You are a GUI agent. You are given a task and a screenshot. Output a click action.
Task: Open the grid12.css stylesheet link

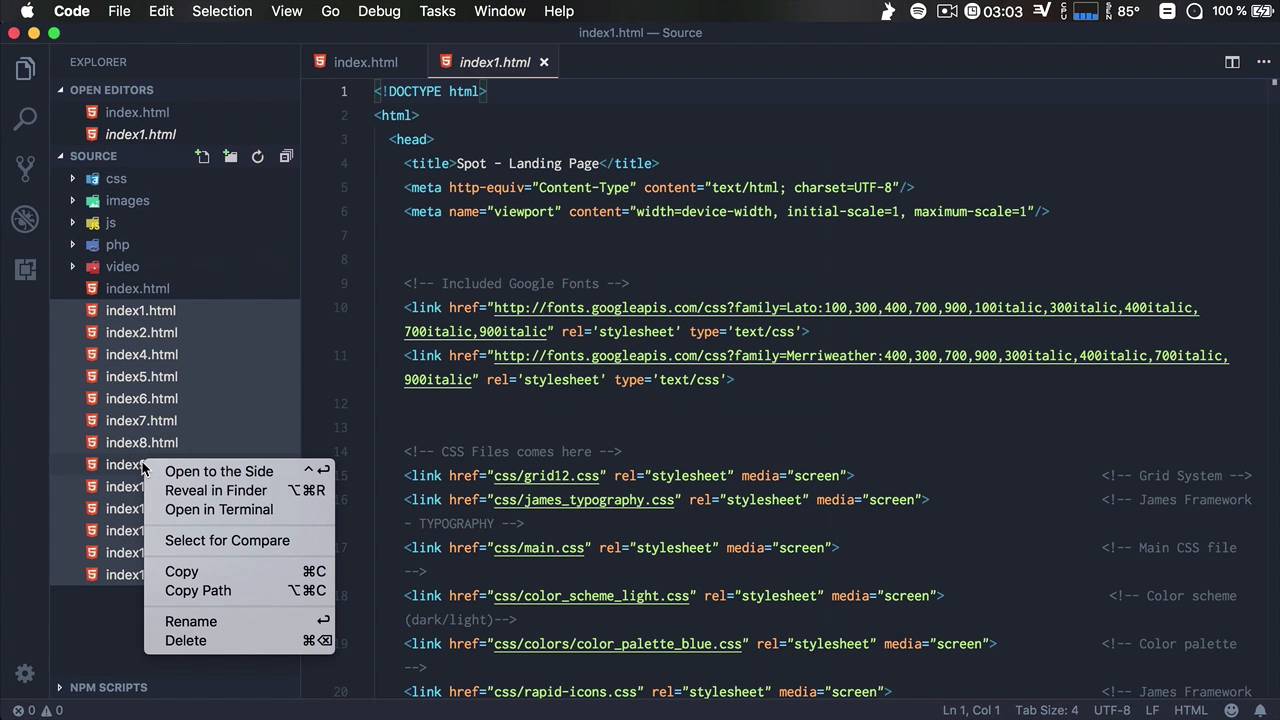coord(546,476)
